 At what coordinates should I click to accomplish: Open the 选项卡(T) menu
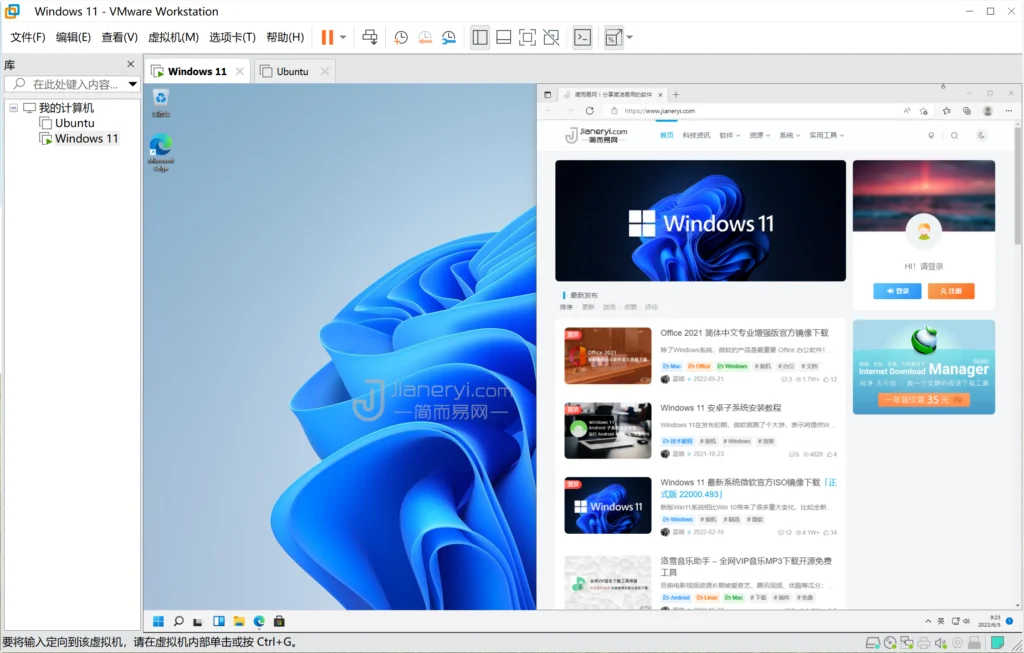232,37
